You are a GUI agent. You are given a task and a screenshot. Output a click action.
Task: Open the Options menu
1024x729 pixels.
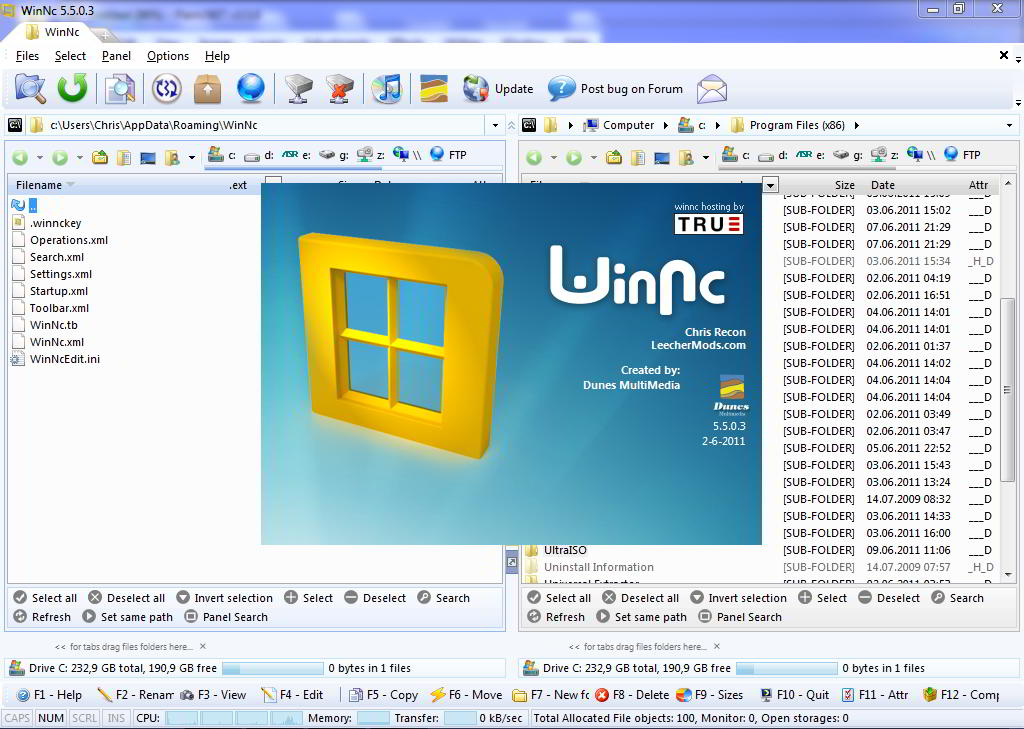click(167, 56)
